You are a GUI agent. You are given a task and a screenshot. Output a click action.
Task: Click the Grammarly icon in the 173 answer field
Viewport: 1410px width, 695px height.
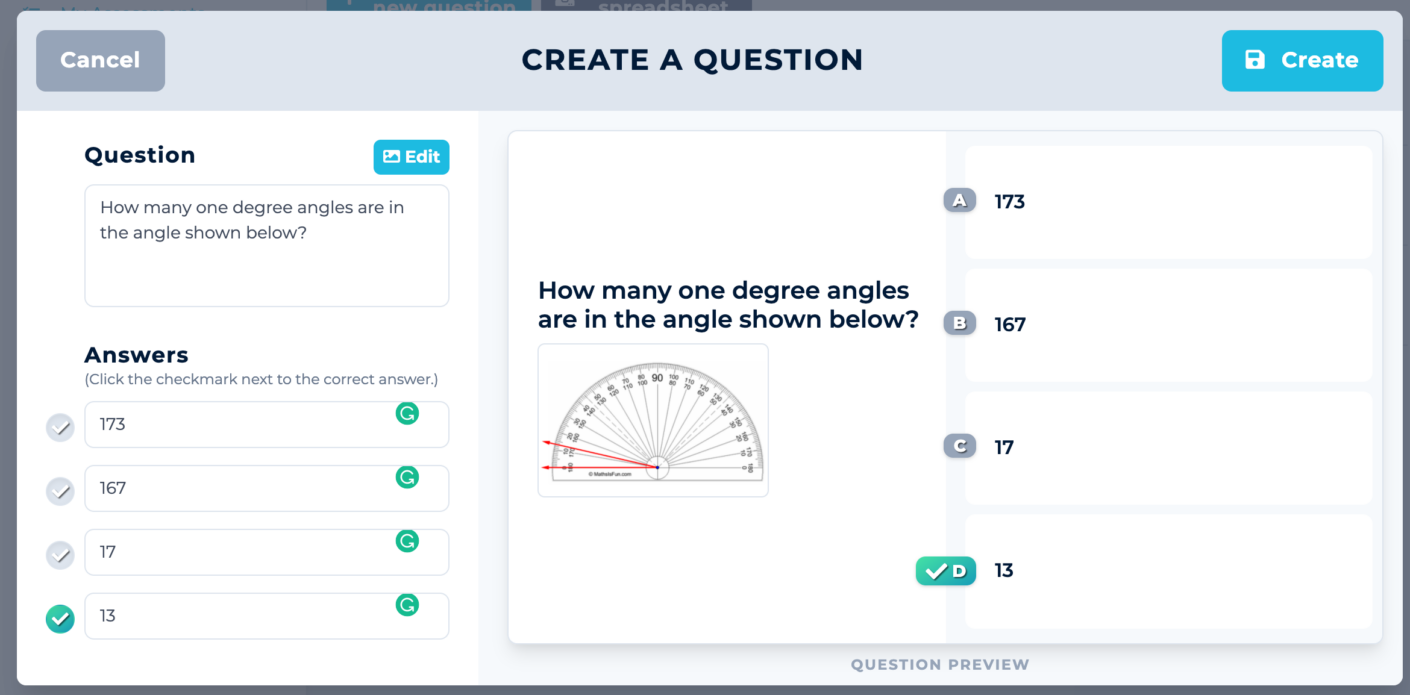(407, 413)
